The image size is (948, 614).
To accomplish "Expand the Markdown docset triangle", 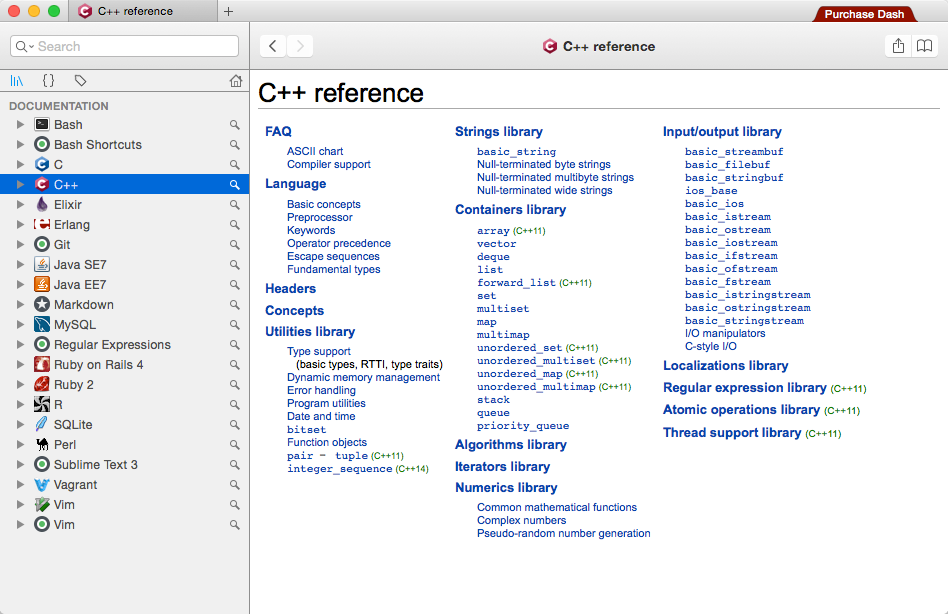I will pos(21,305).
